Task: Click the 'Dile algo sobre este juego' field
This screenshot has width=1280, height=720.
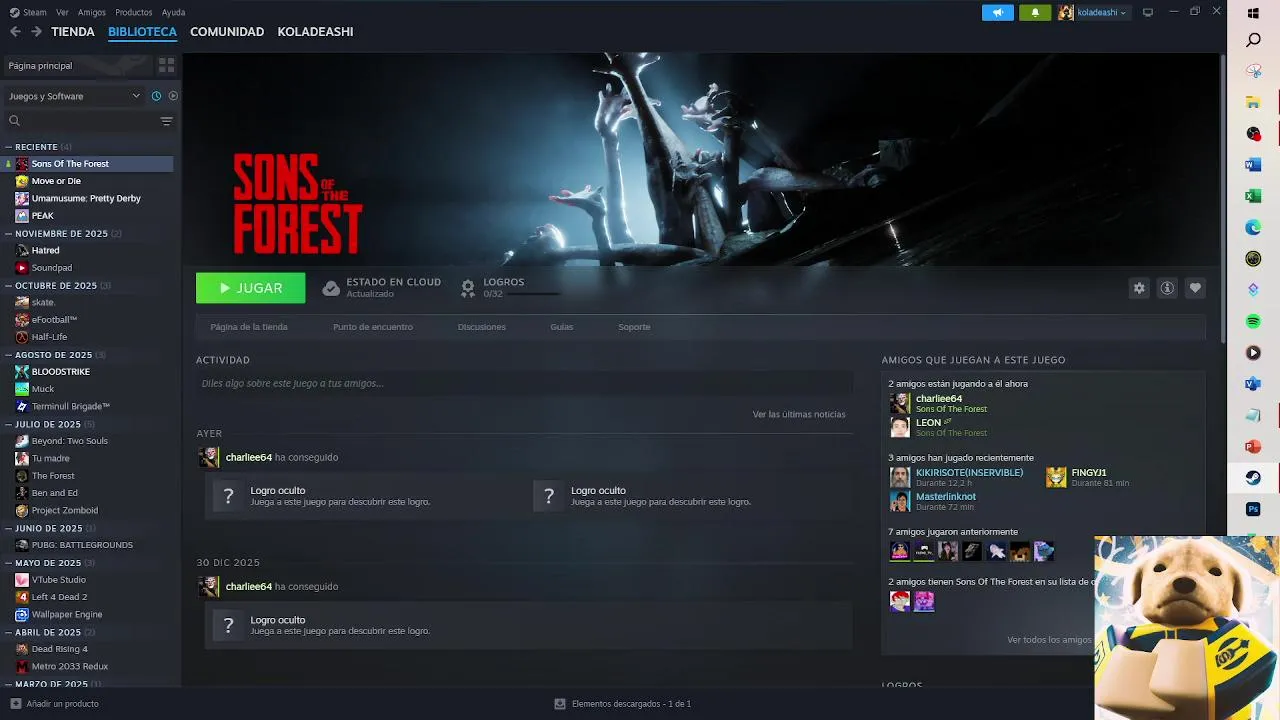Action: [x=524, y=383]
